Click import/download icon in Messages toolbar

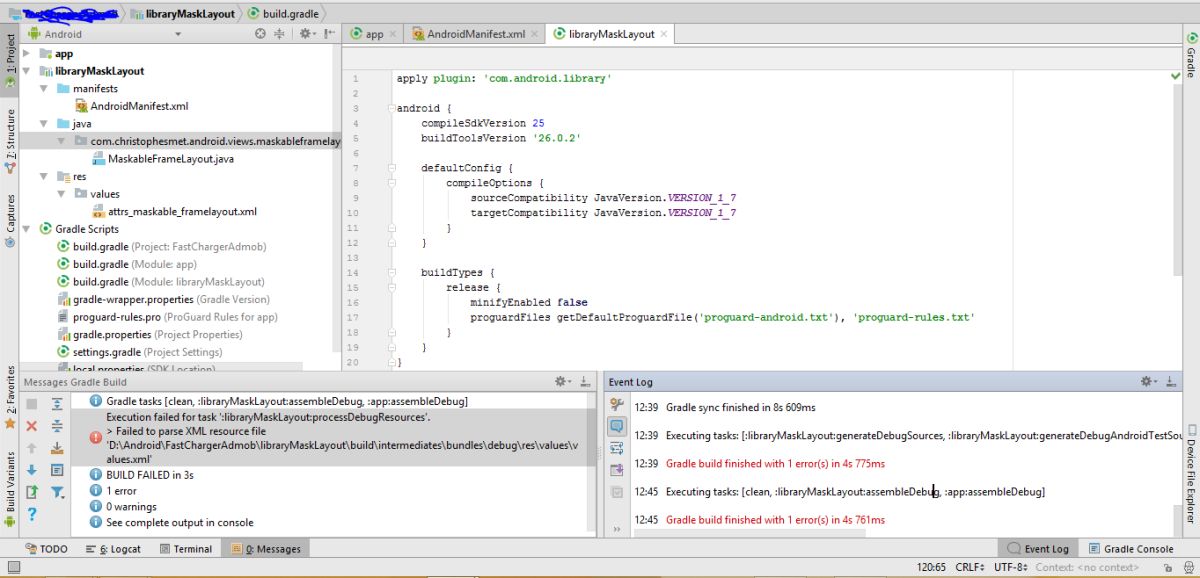[57, 448]
